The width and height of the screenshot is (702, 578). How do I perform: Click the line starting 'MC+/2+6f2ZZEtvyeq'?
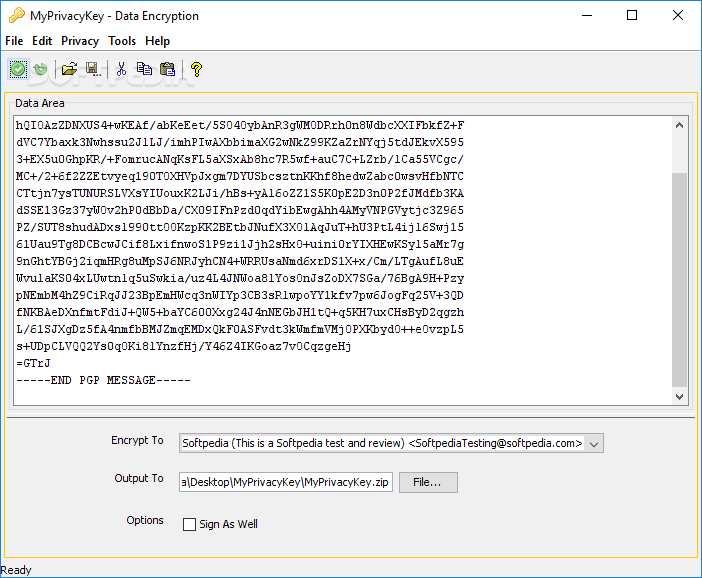pyautogui.click(x=240, y=176)
